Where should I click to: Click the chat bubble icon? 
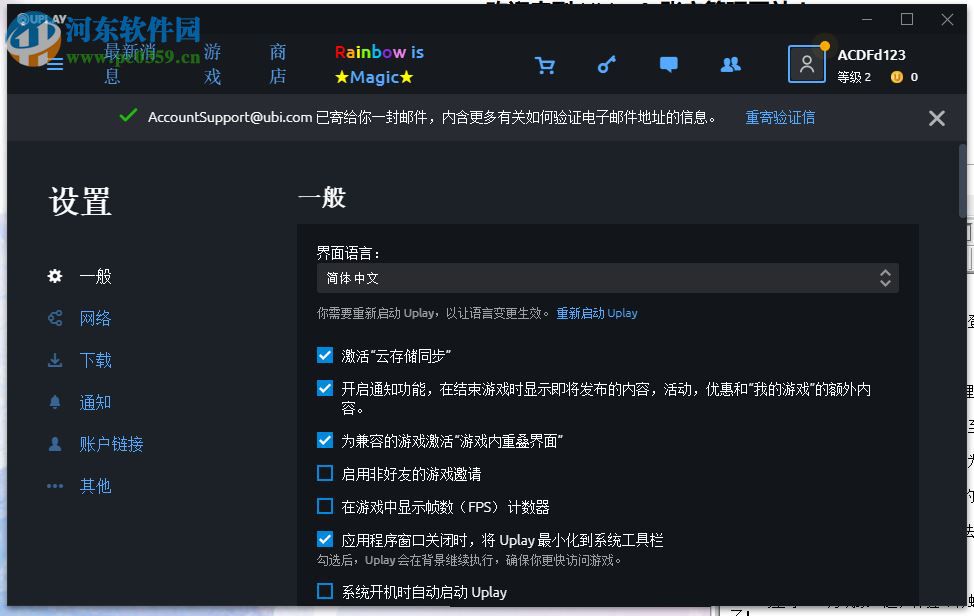click(668, 64)
